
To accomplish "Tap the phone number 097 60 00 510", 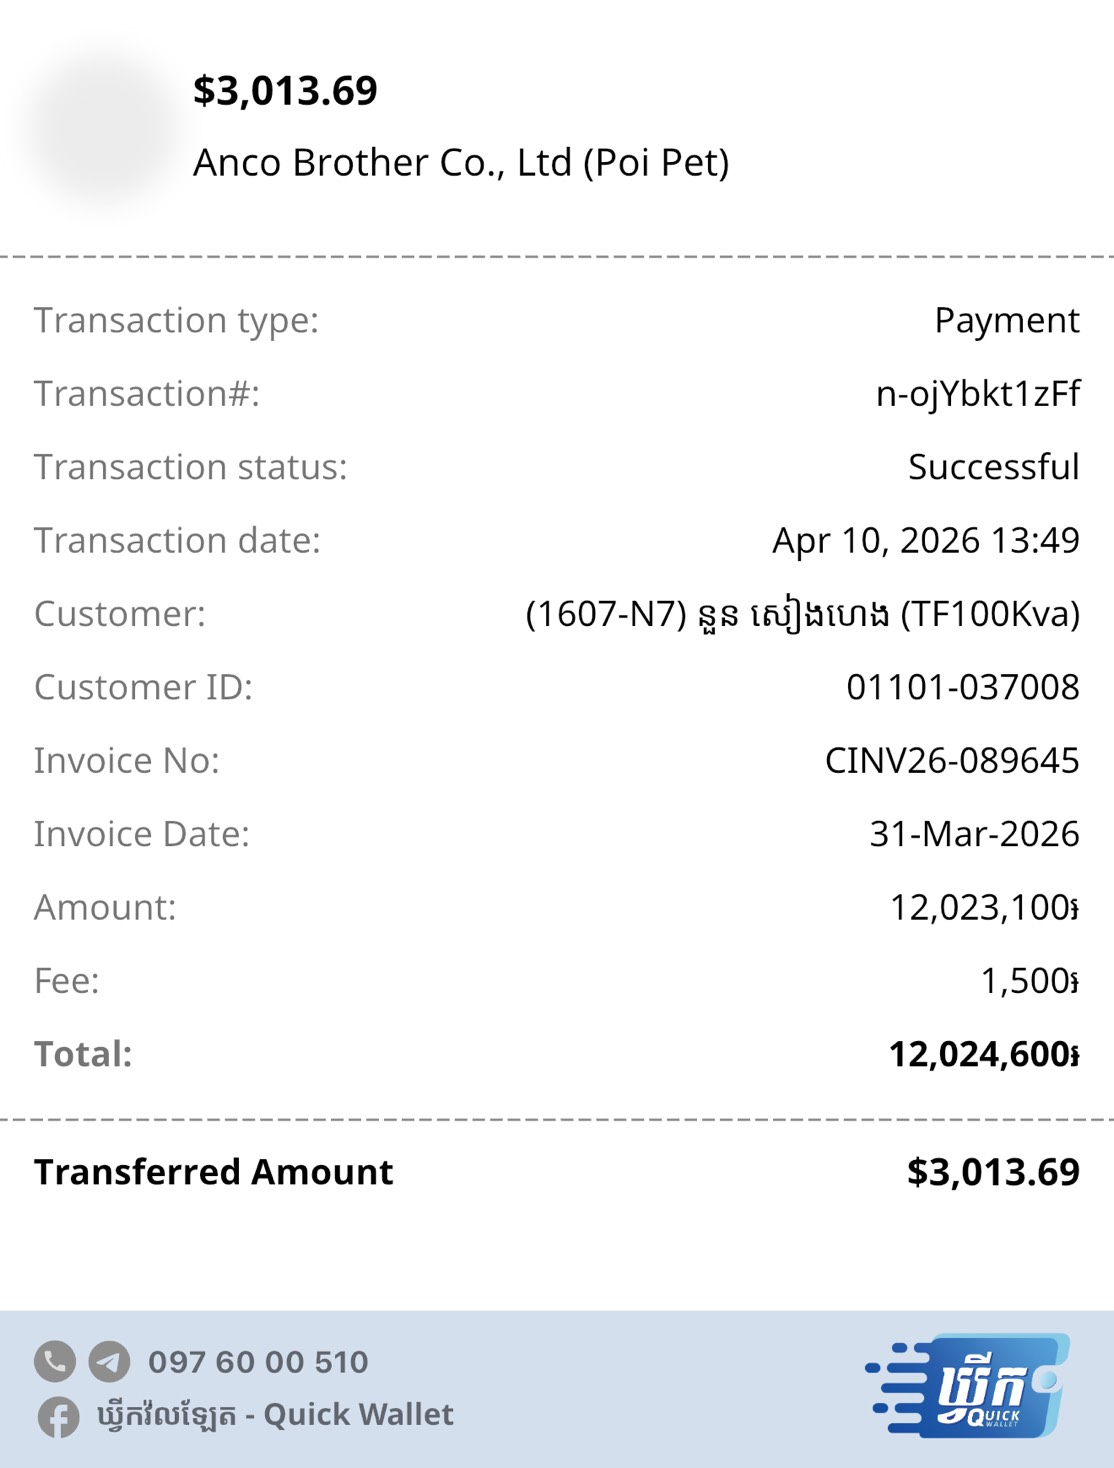I will [258, 1361].
